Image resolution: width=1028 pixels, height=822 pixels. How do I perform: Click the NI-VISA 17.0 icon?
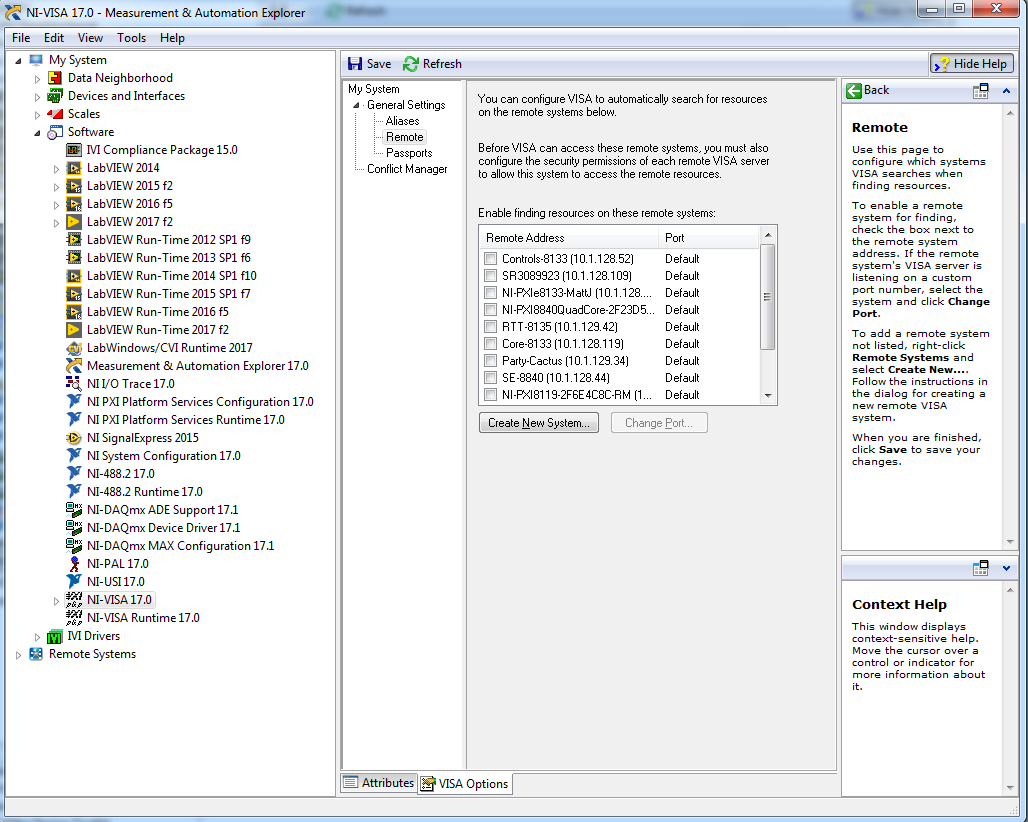pos(74,600)
